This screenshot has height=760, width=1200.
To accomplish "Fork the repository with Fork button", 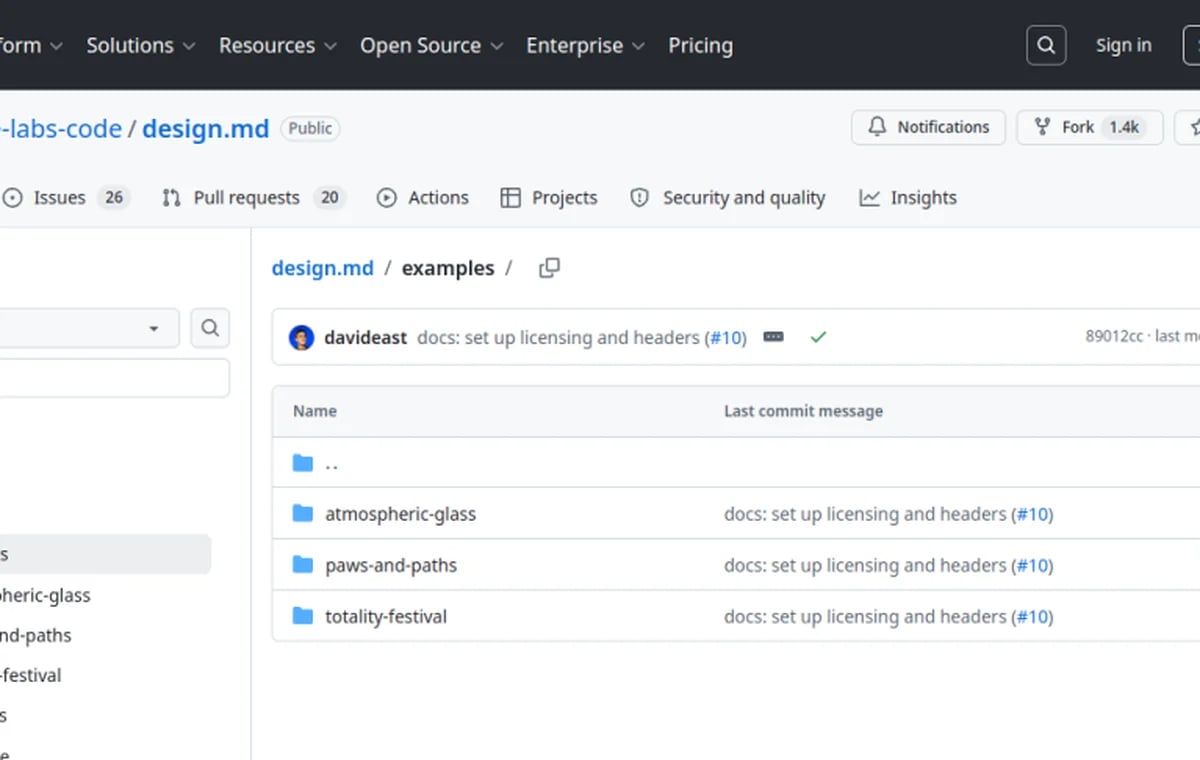I will [1090, 127].
